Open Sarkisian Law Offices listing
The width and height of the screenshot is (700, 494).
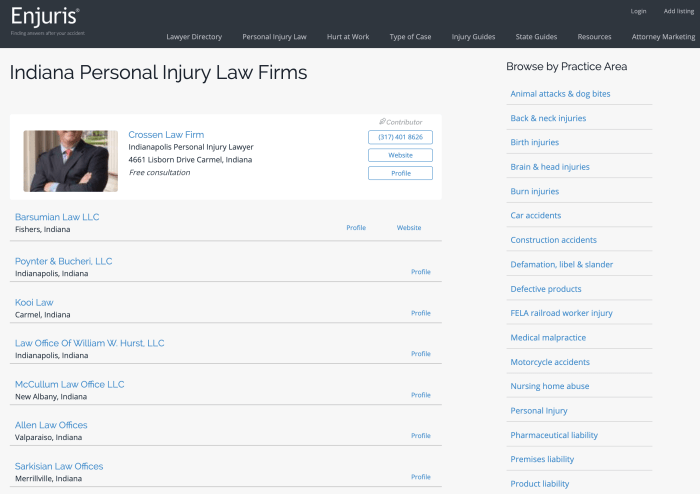59,466
